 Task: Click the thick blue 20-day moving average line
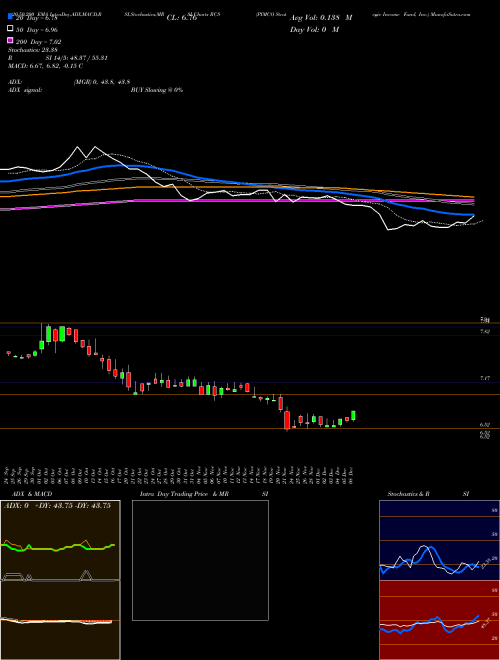point(237,183)
